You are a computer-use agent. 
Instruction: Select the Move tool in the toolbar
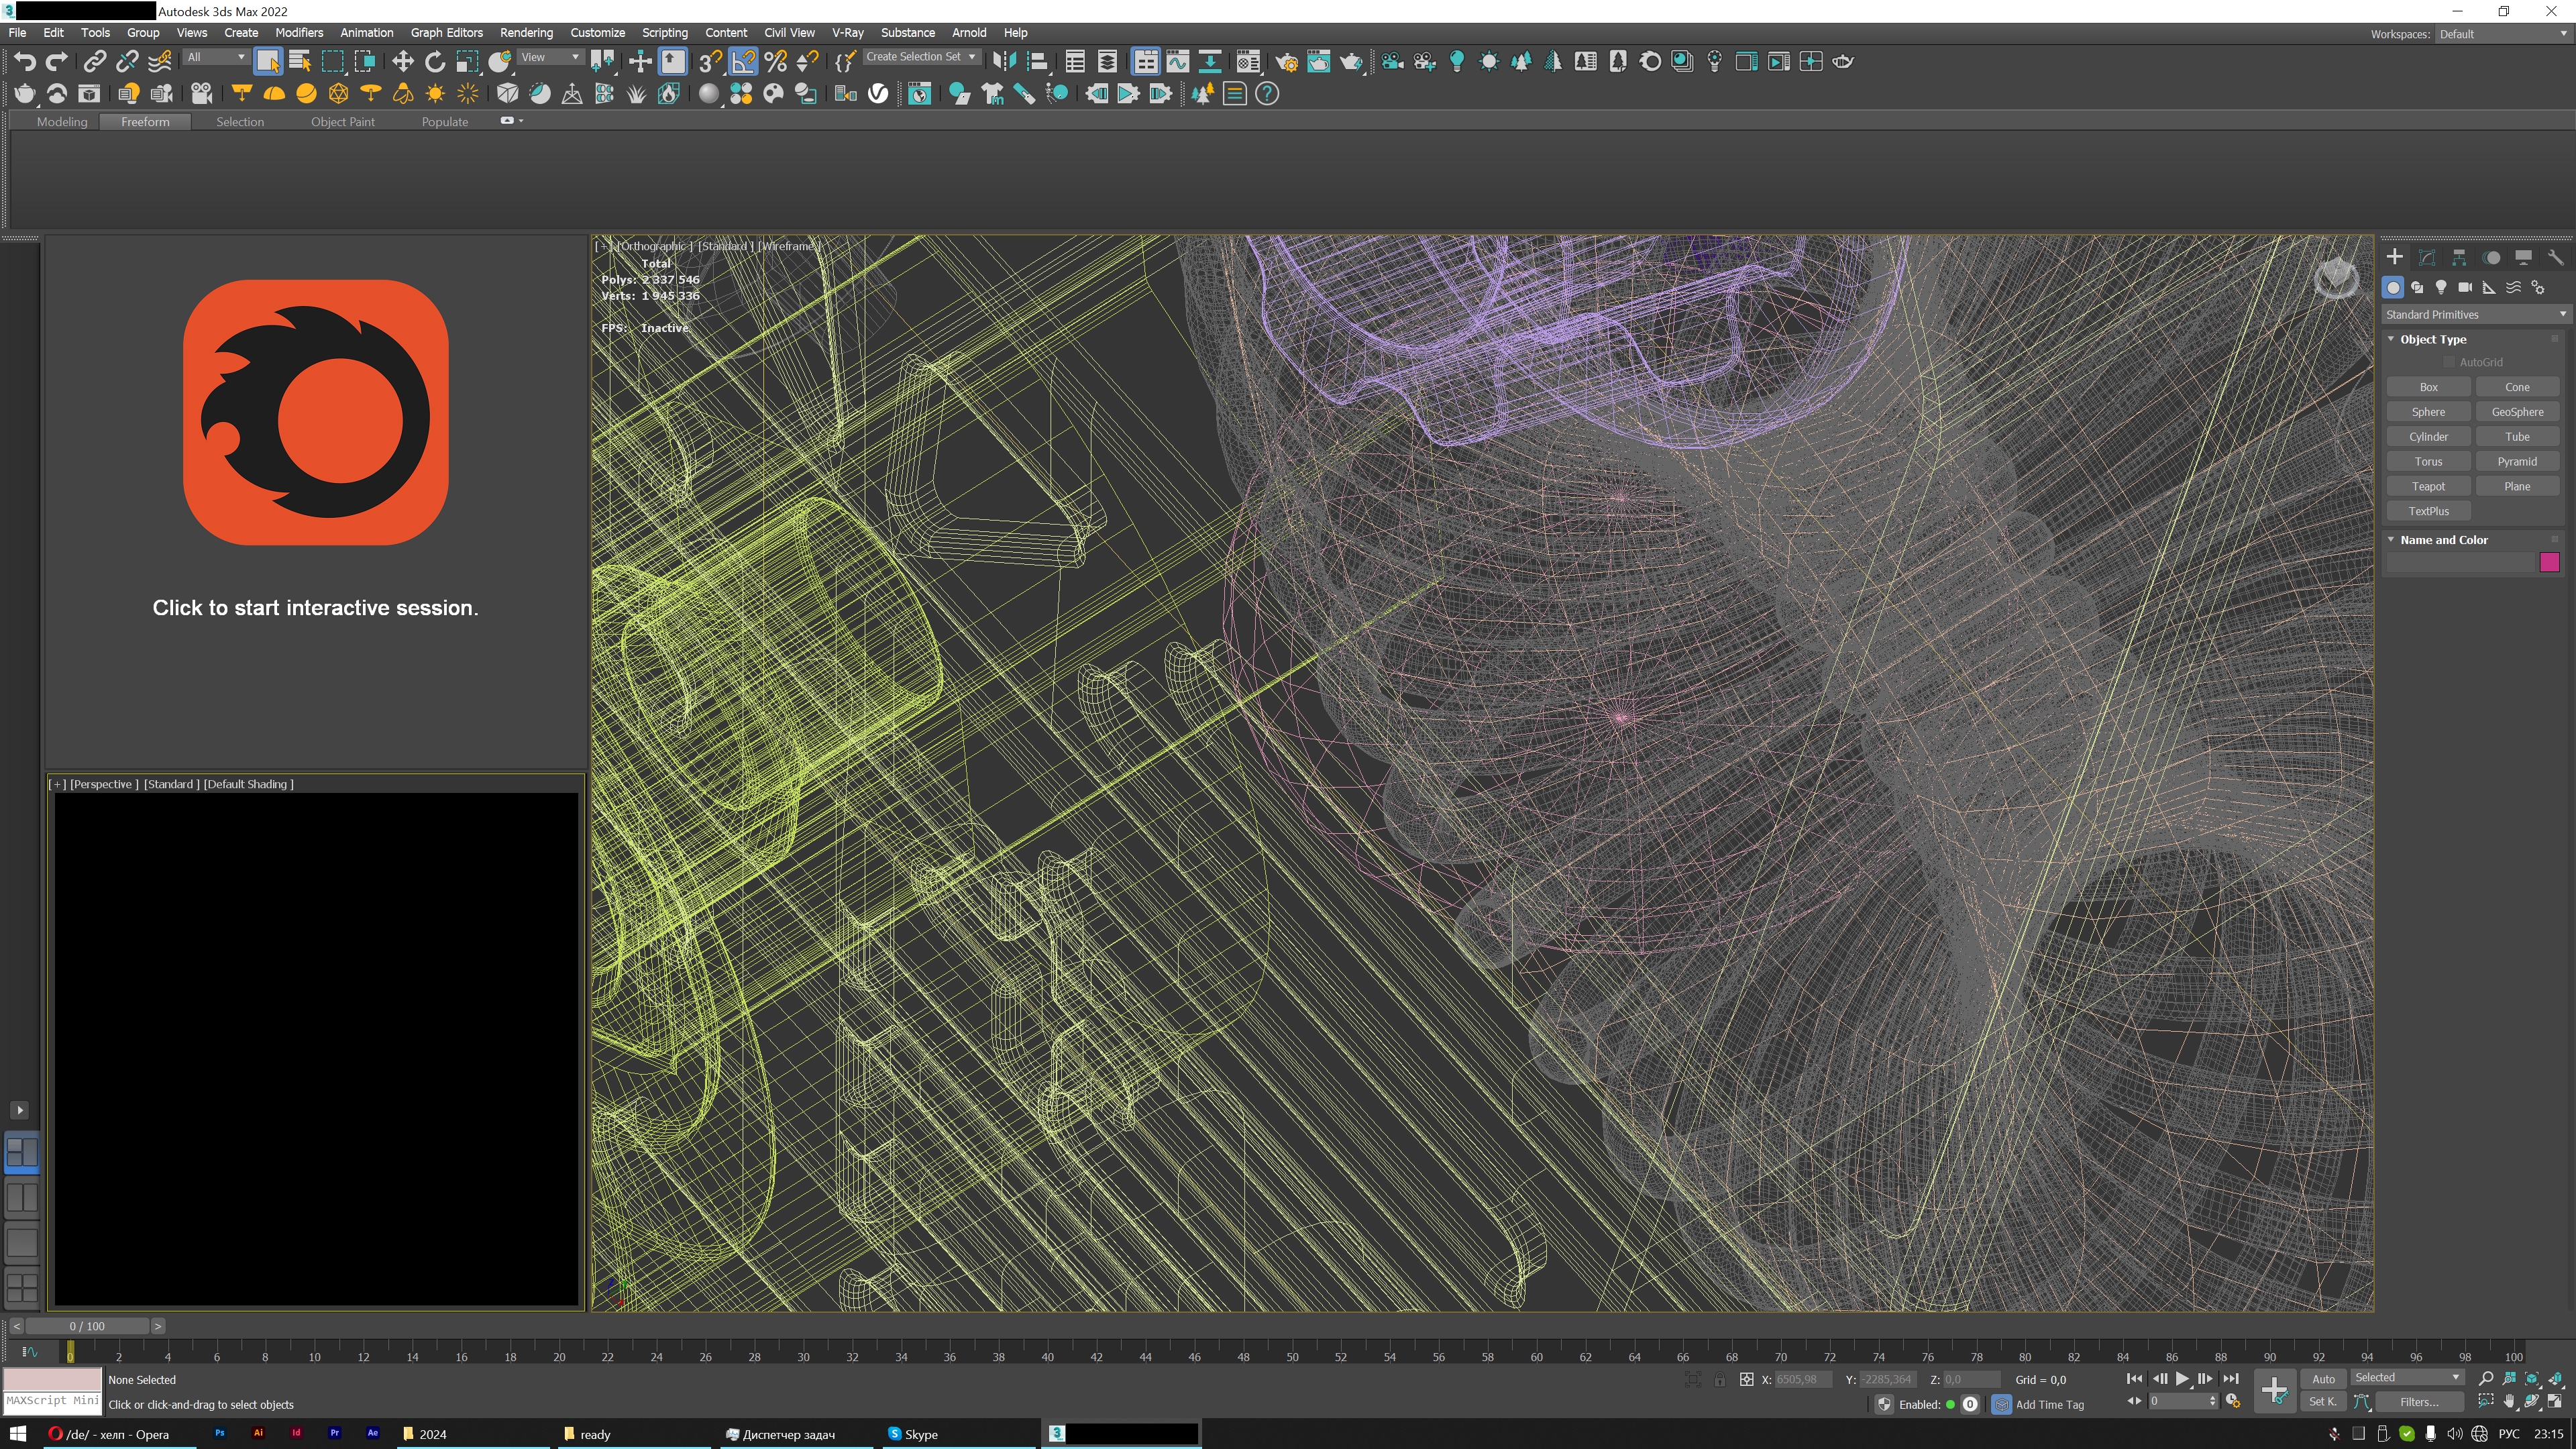[402, 62]
